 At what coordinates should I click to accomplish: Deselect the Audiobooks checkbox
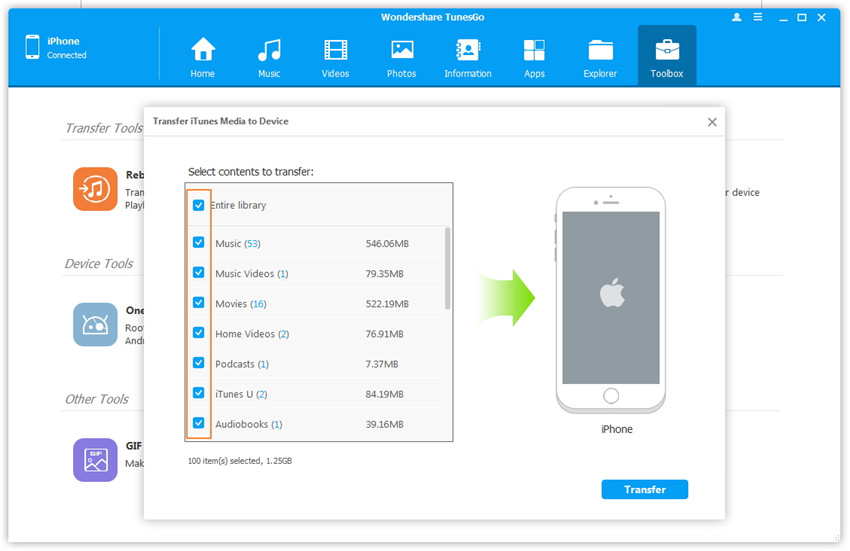[199, 423]
